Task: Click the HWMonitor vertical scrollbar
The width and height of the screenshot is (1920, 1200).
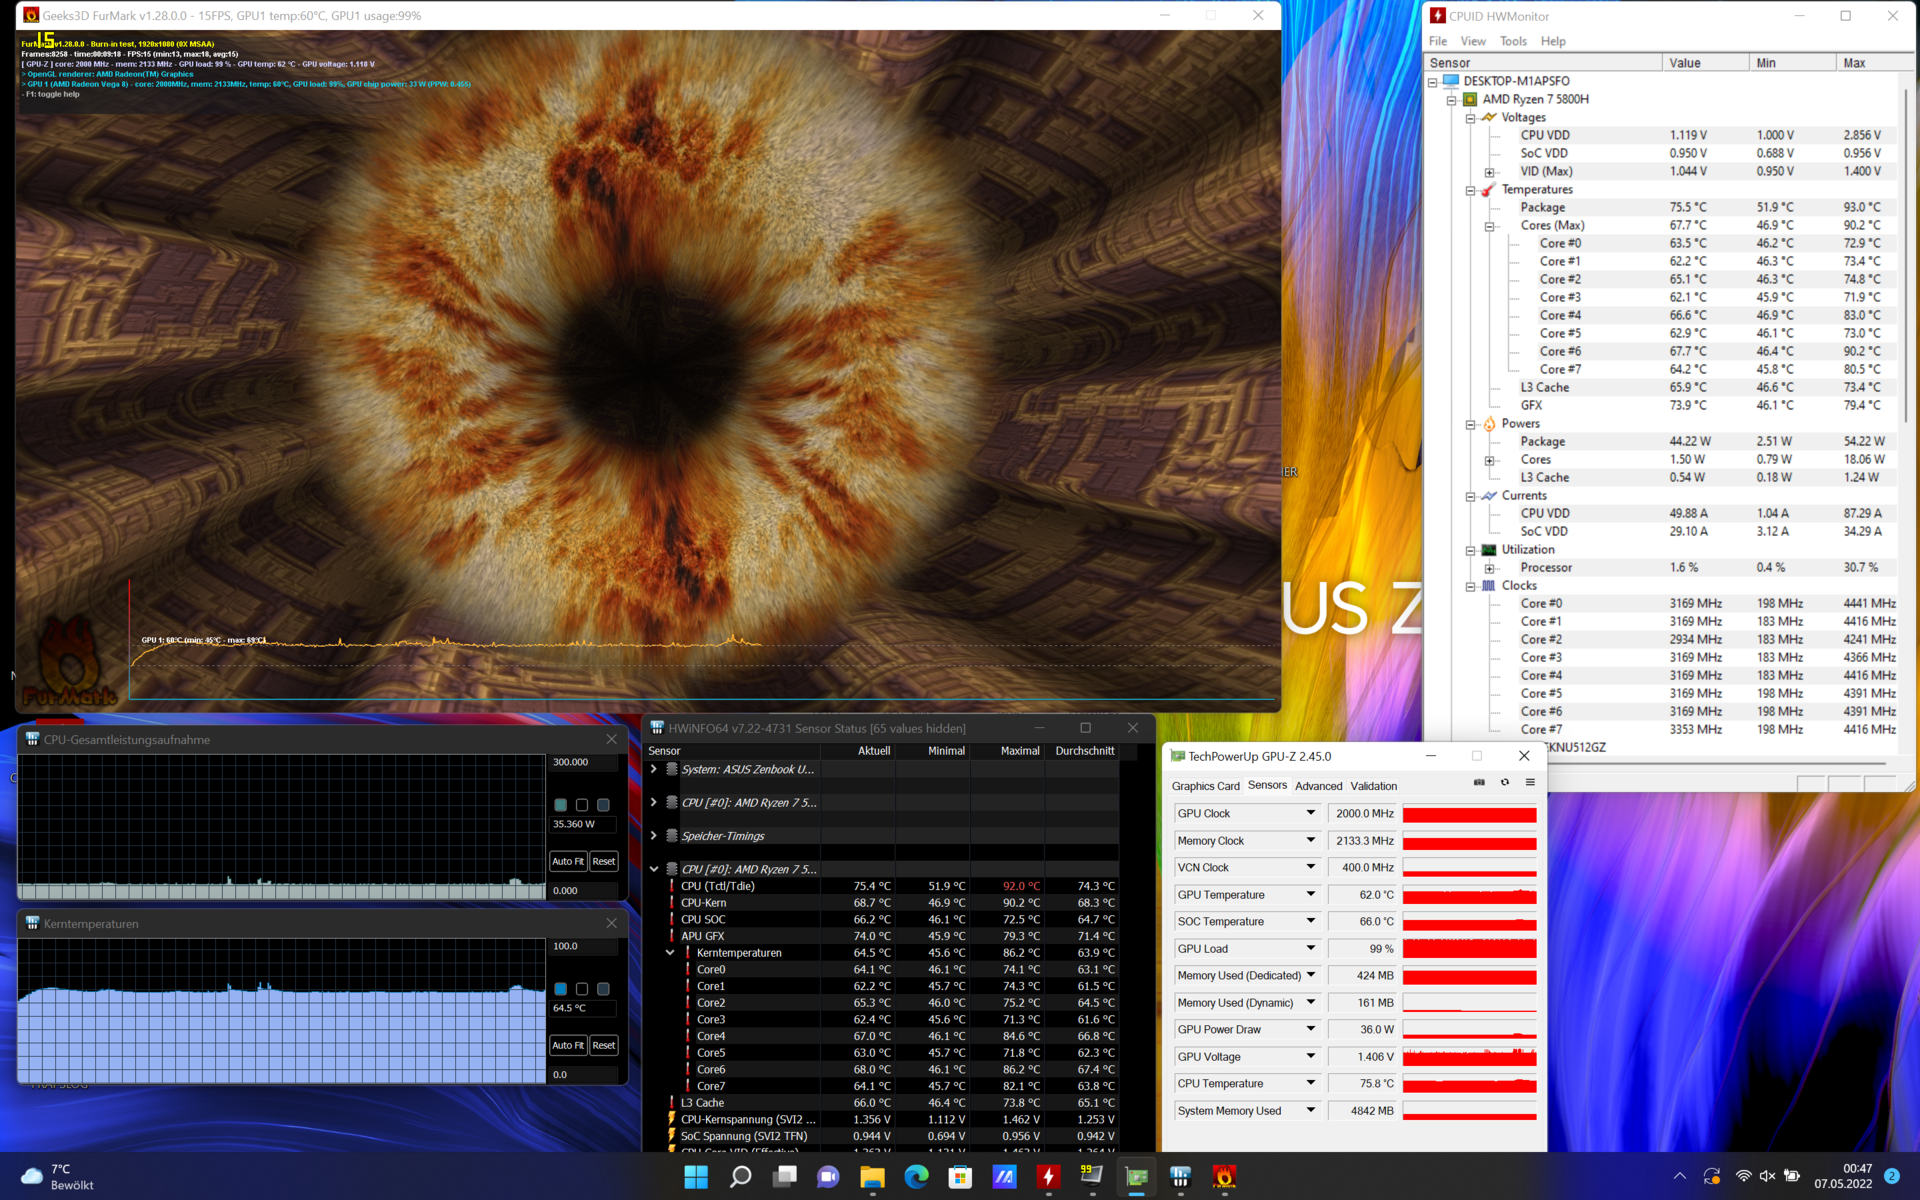Action: (x=1906, y=250)
